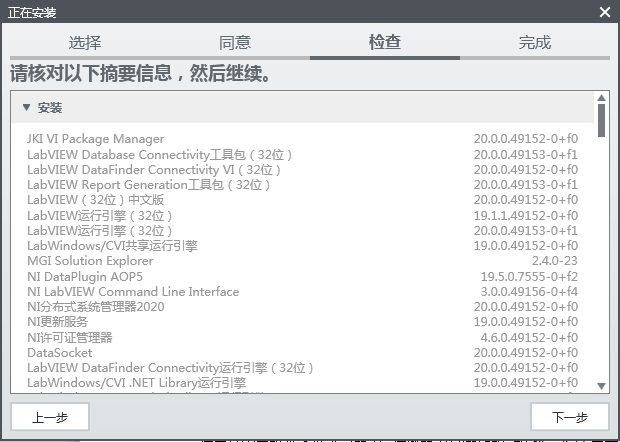Screen dimensions: 620x442
Task: Select the JKI VI Package Manager row
Action: point(302,139)
